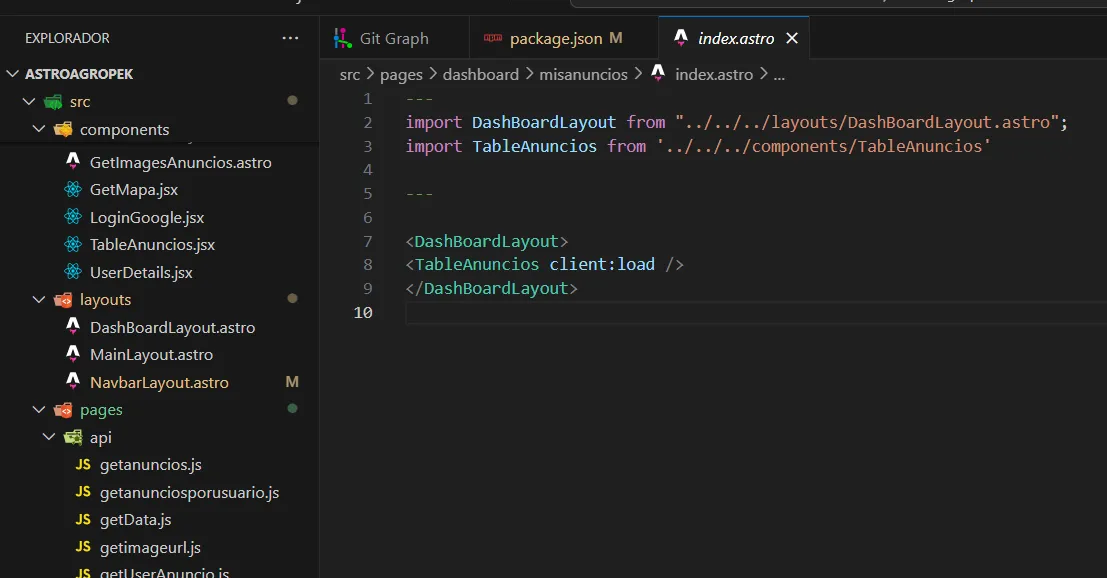
Task: Click the pages folder icon
Action: point(64,410)
